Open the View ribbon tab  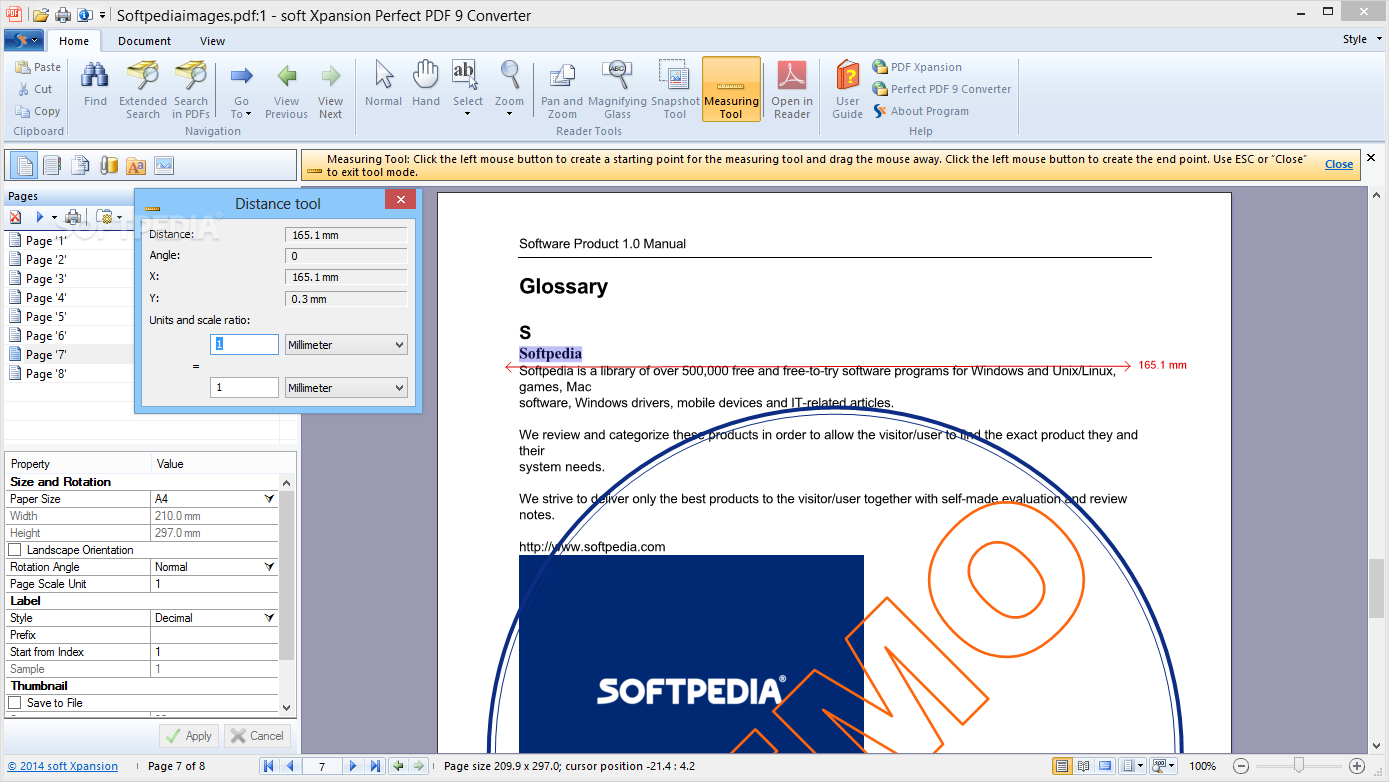212,41
